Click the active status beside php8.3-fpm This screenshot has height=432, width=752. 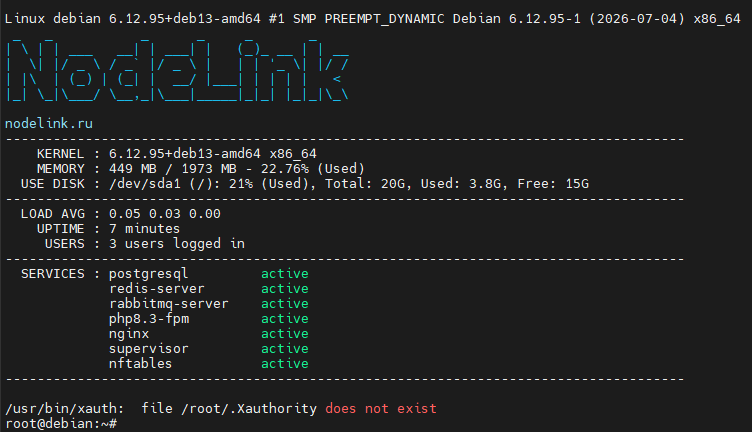pos(284,319)
